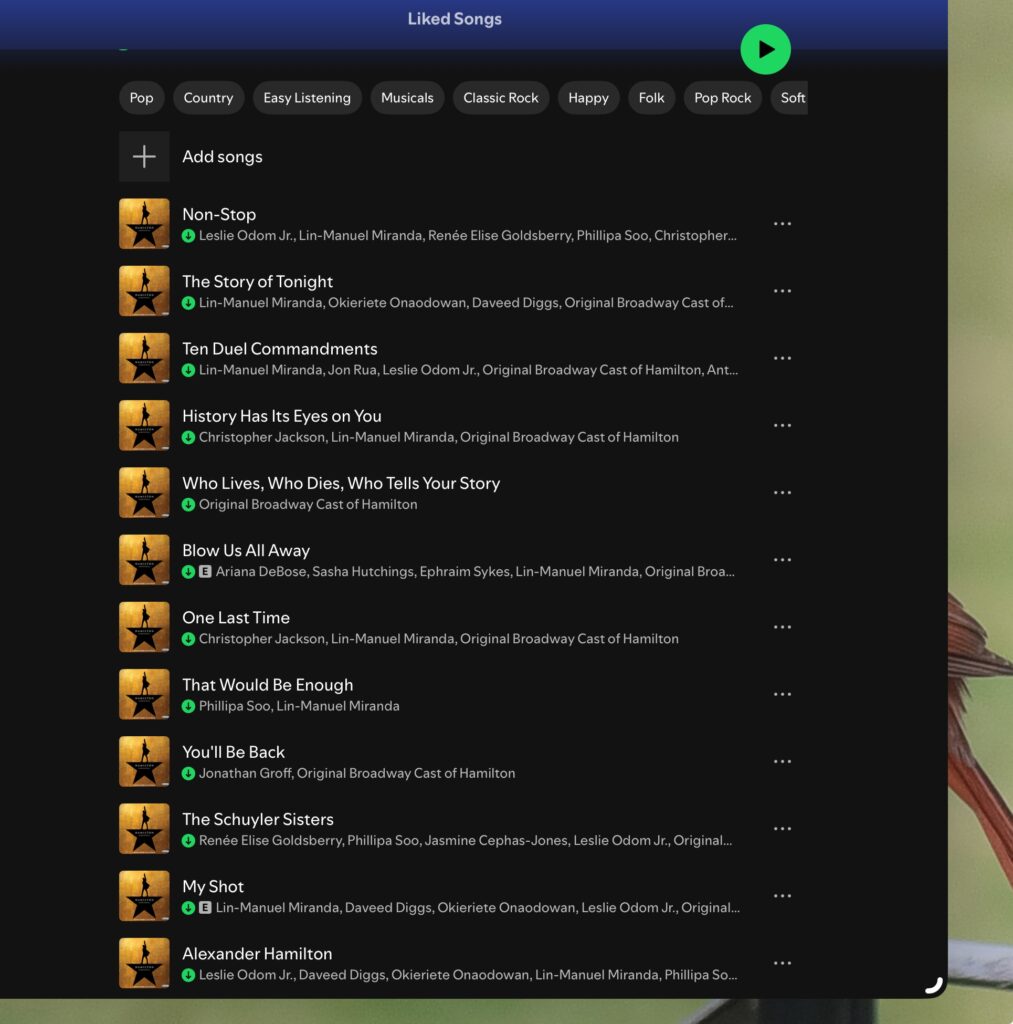The width and height of the screenshot is (1013, 1024).
Task: Select the partially visible Soft filter chip
Action: click(790, 98)
